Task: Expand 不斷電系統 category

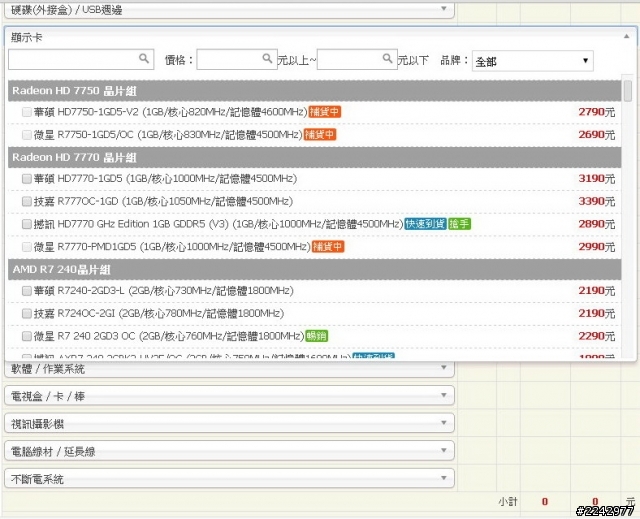Action: (229, 478)
